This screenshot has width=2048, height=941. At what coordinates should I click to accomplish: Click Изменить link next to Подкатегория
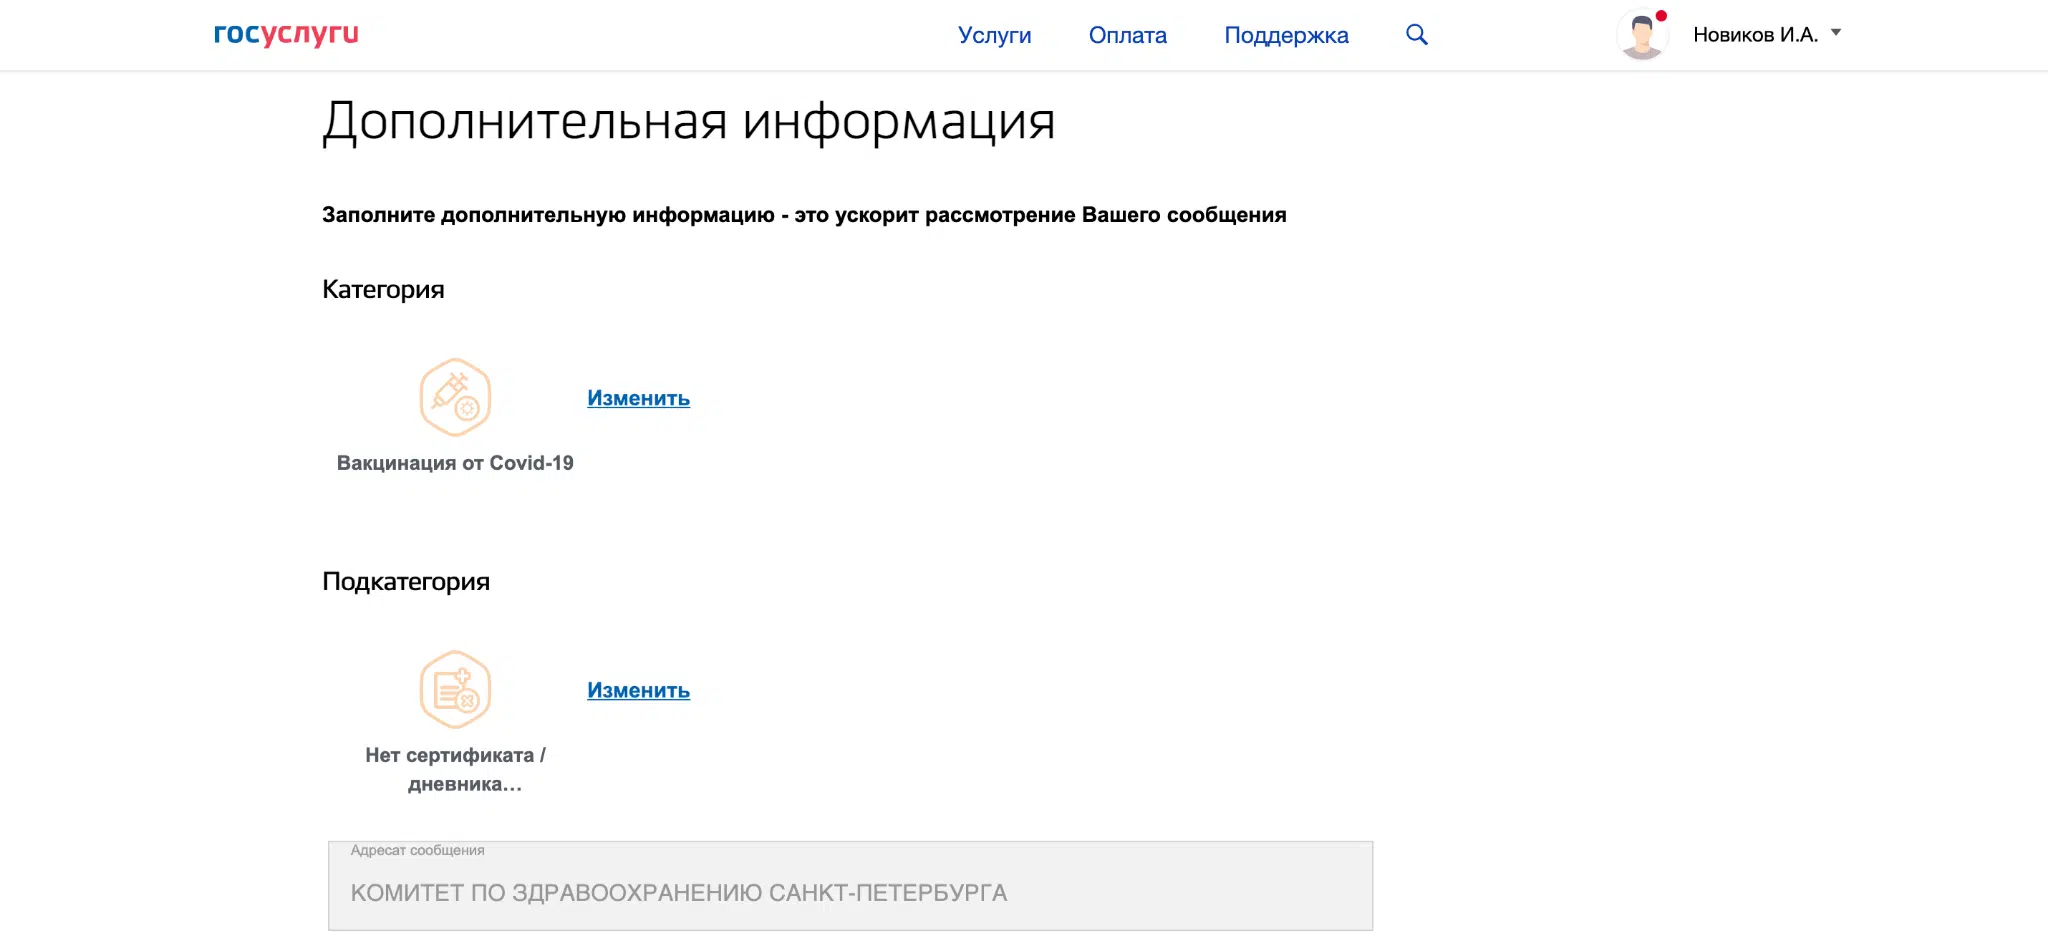pyautogui.click(x=638, y=690)
